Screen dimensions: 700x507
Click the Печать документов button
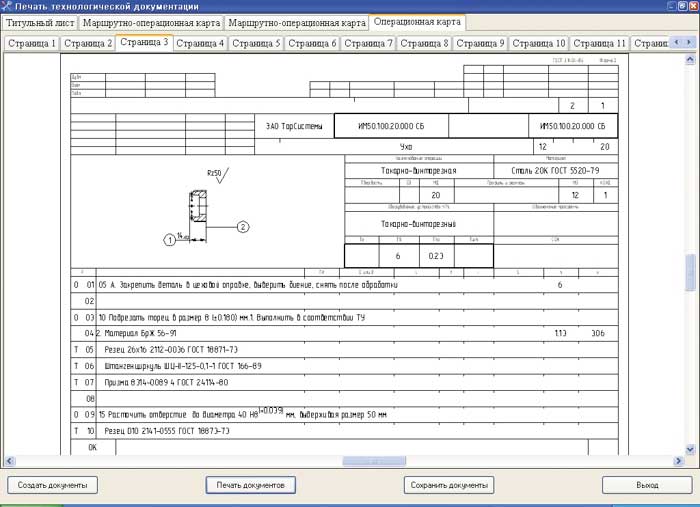click(250, 485)
